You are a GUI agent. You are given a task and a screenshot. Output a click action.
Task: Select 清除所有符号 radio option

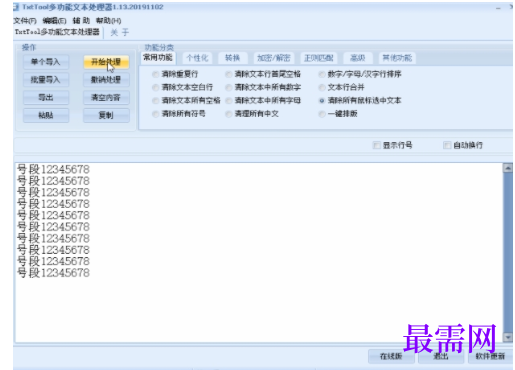pos(179,114)
